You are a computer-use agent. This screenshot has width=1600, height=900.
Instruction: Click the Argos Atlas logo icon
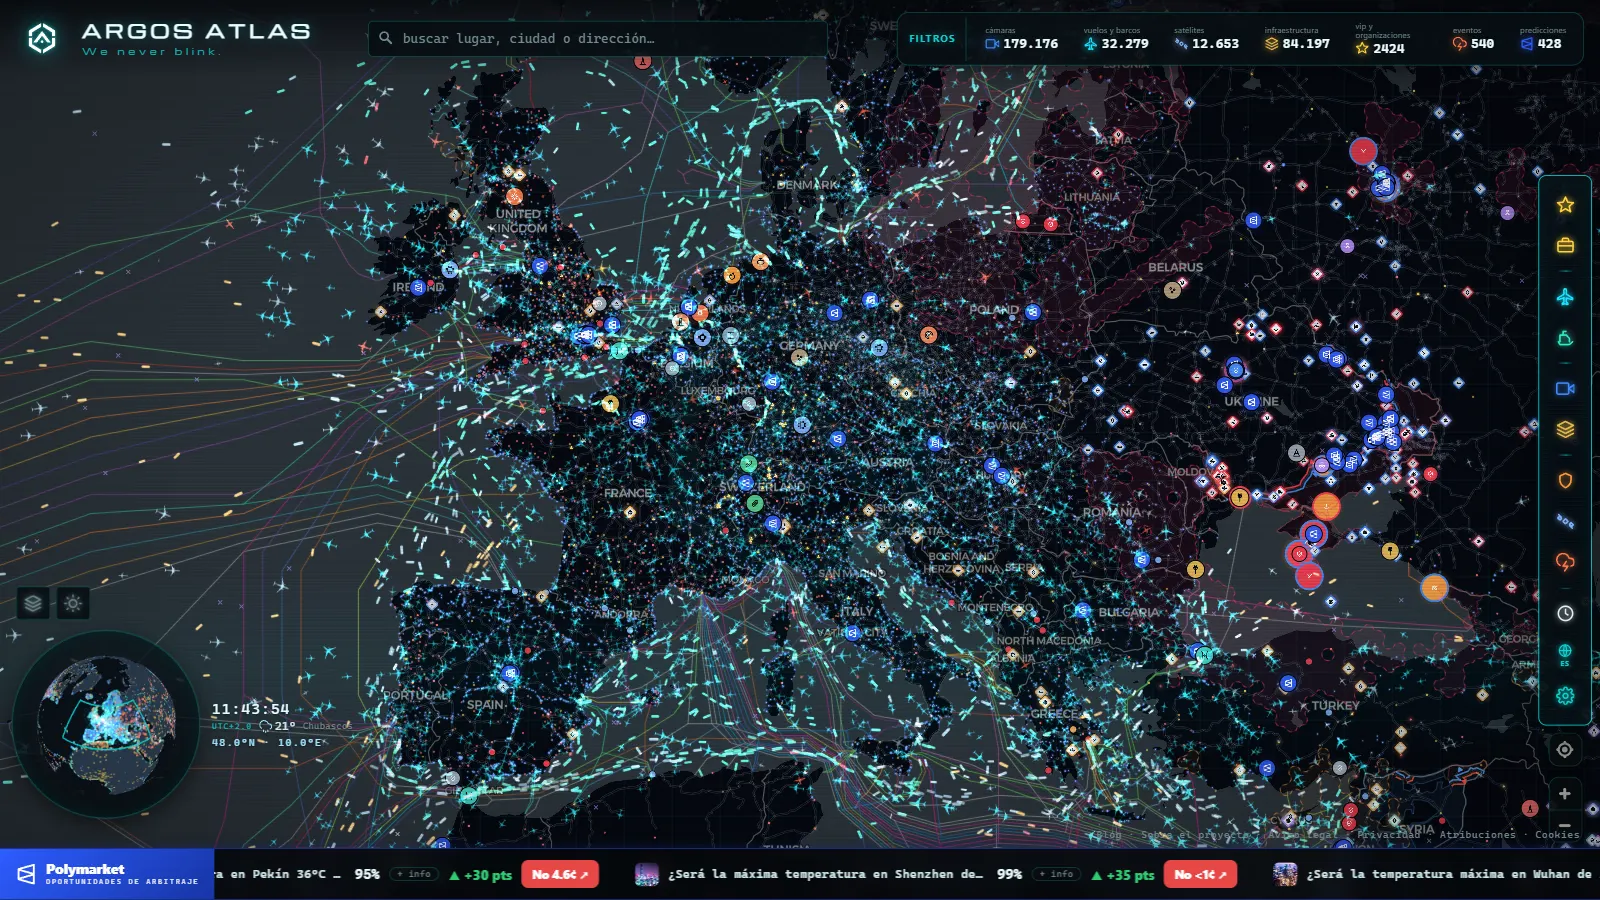[x=42, y=39]
